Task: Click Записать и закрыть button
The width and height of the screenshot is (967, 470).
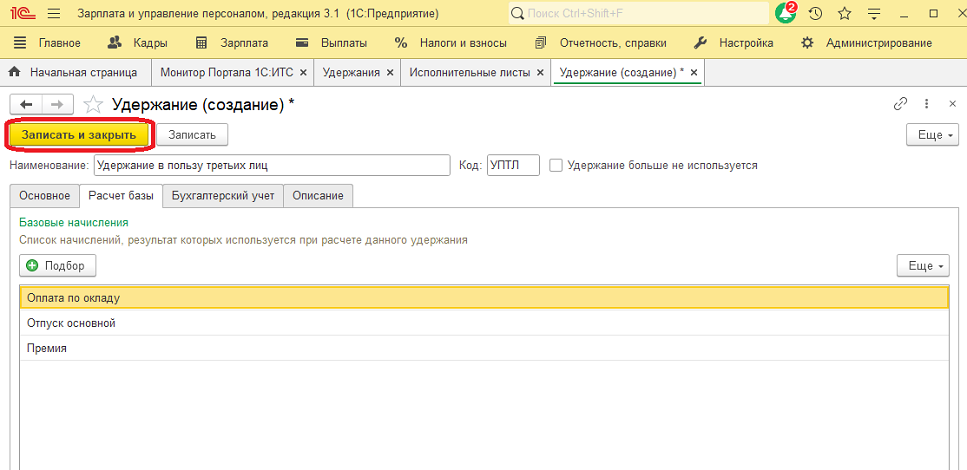Action: pos(78,135)
